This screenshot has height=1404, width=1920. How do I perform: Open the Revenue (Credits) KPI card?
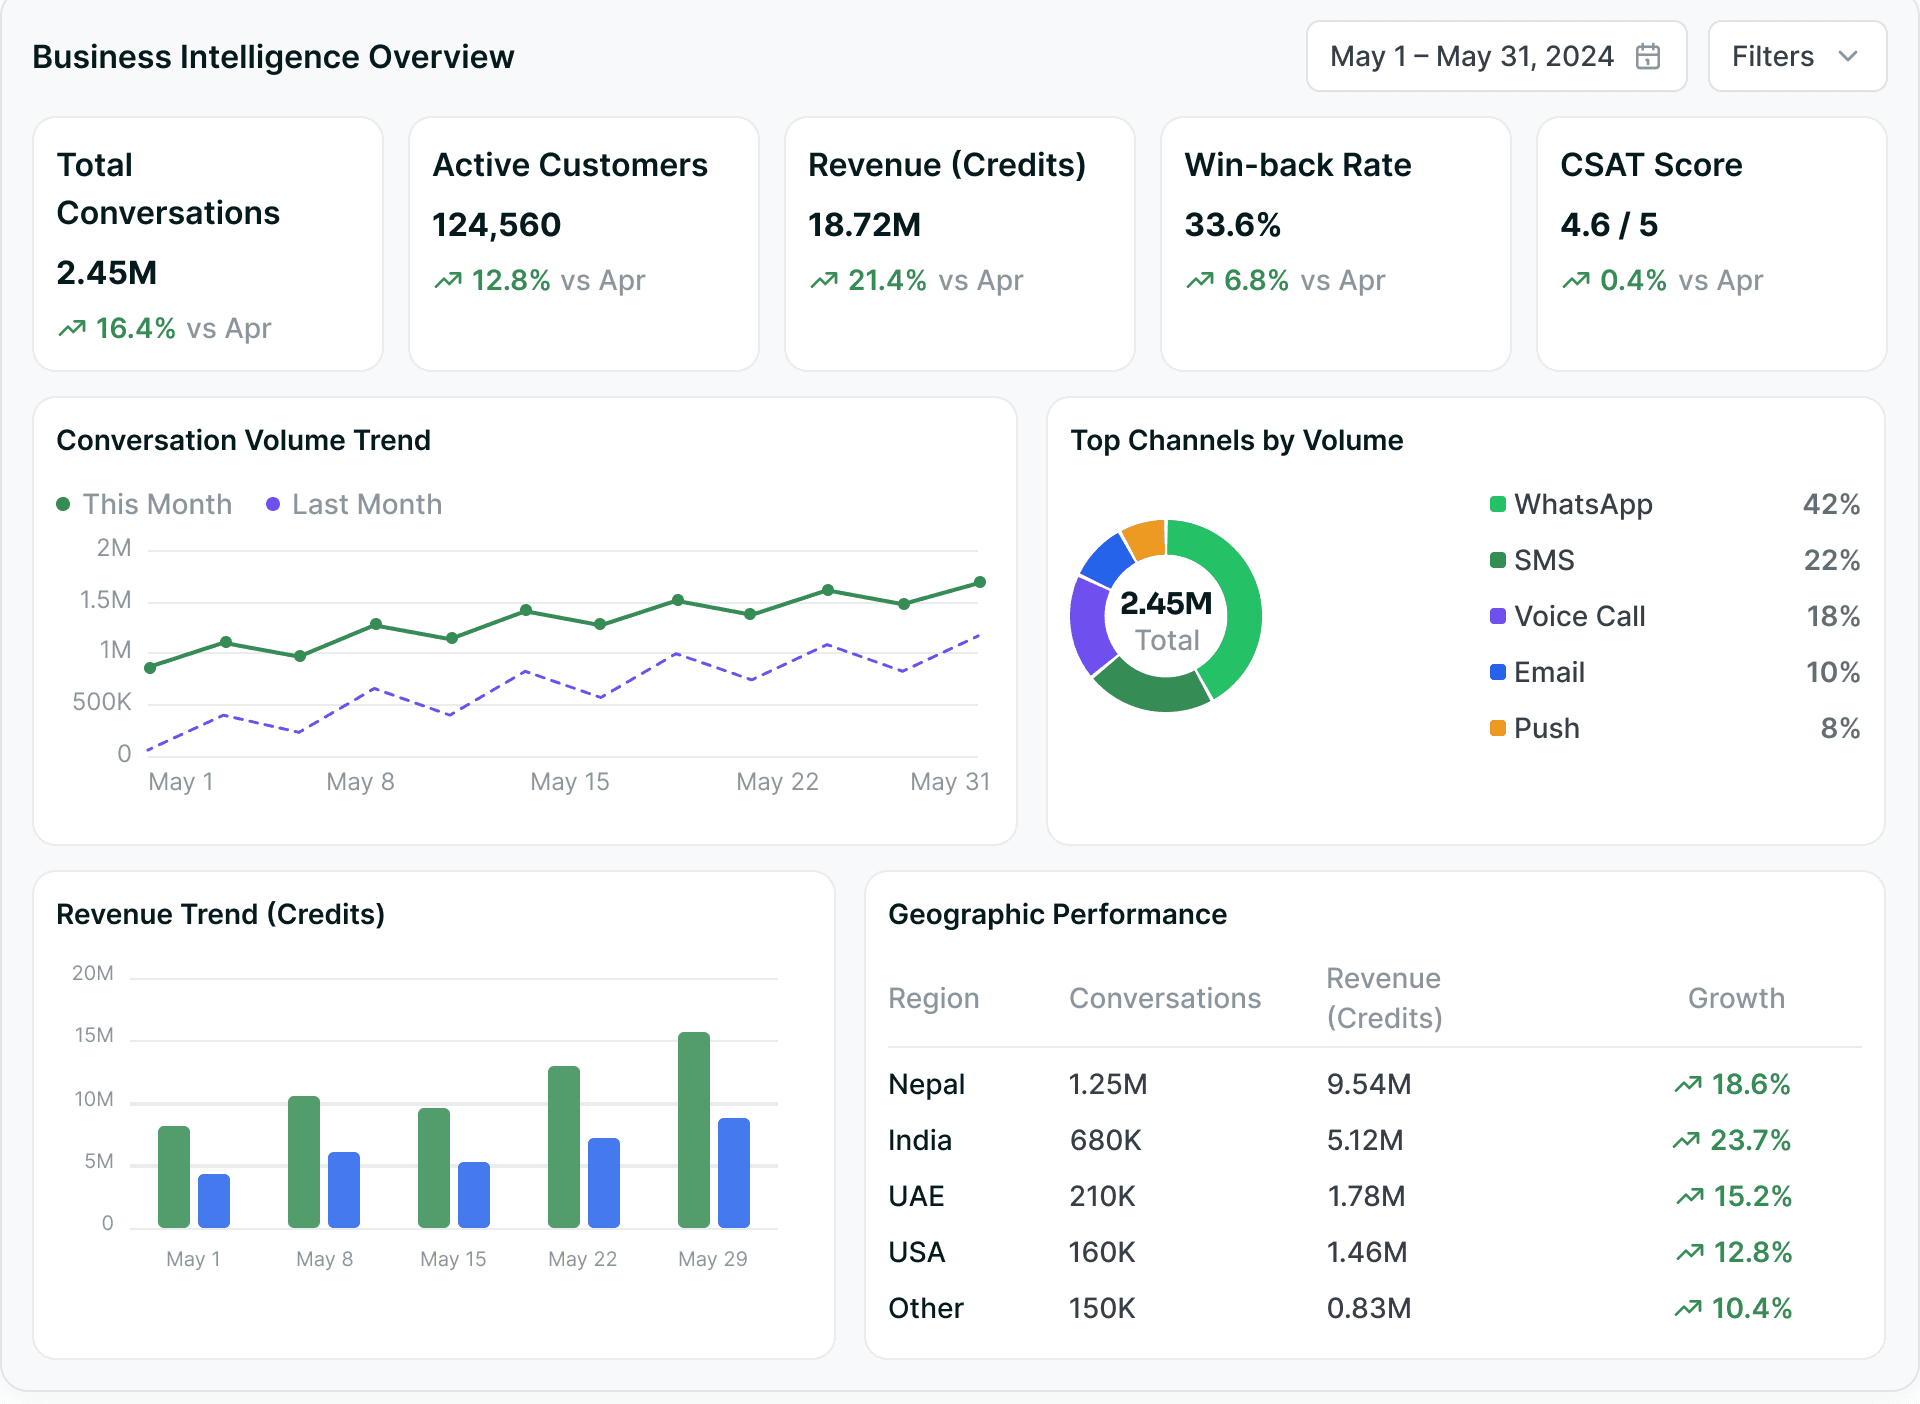coord(960,244)
